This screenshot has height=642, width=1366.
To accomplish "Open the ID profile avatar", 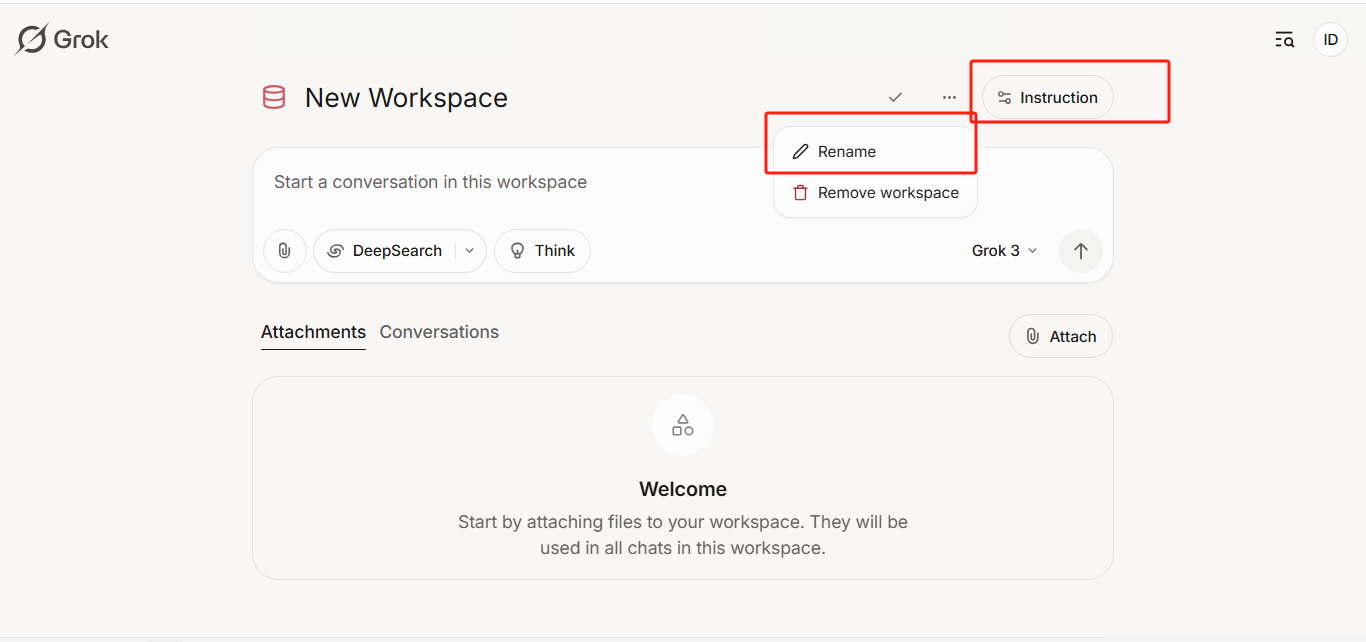I will pyautogui.click(x=1330, y=40).
